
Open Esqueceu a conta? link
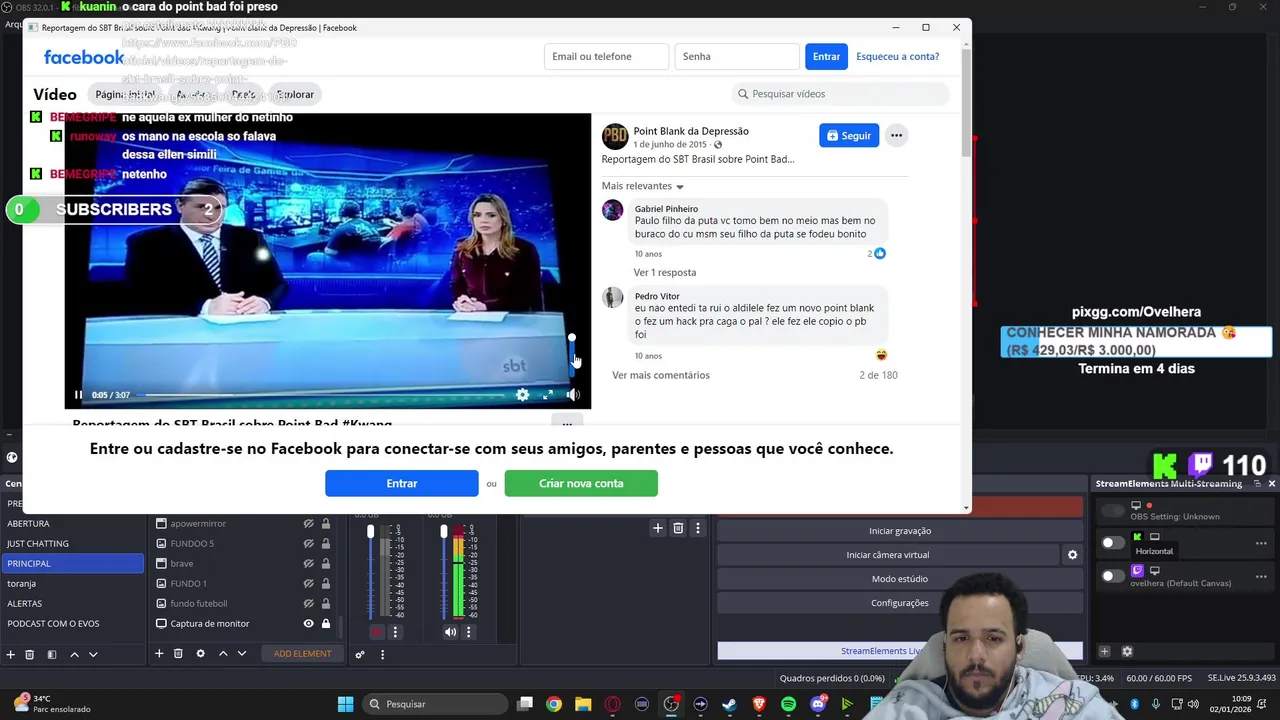click(x=897, y=57)
